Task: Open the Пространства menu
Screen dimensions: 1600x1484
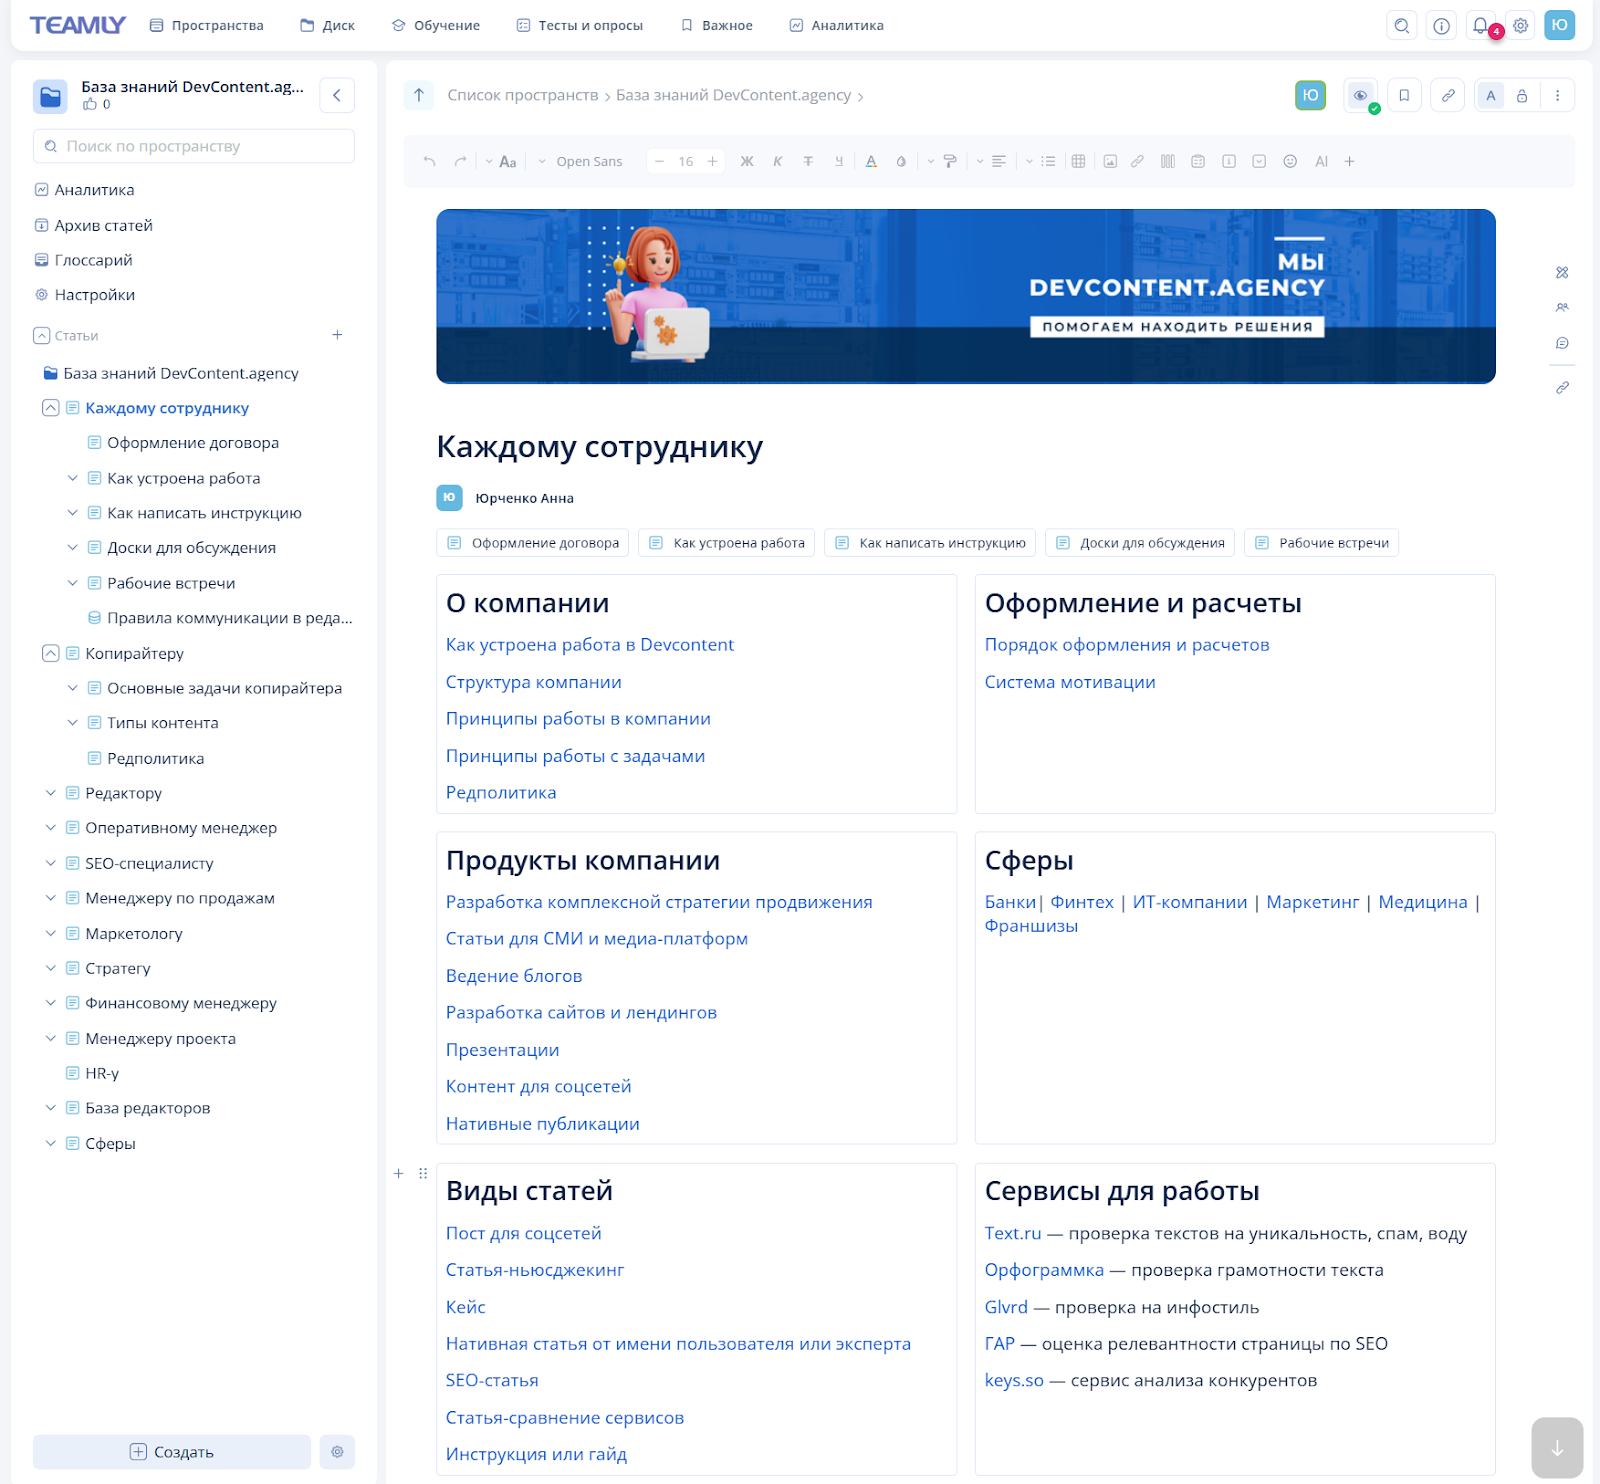Action: (x=207, y=25)
